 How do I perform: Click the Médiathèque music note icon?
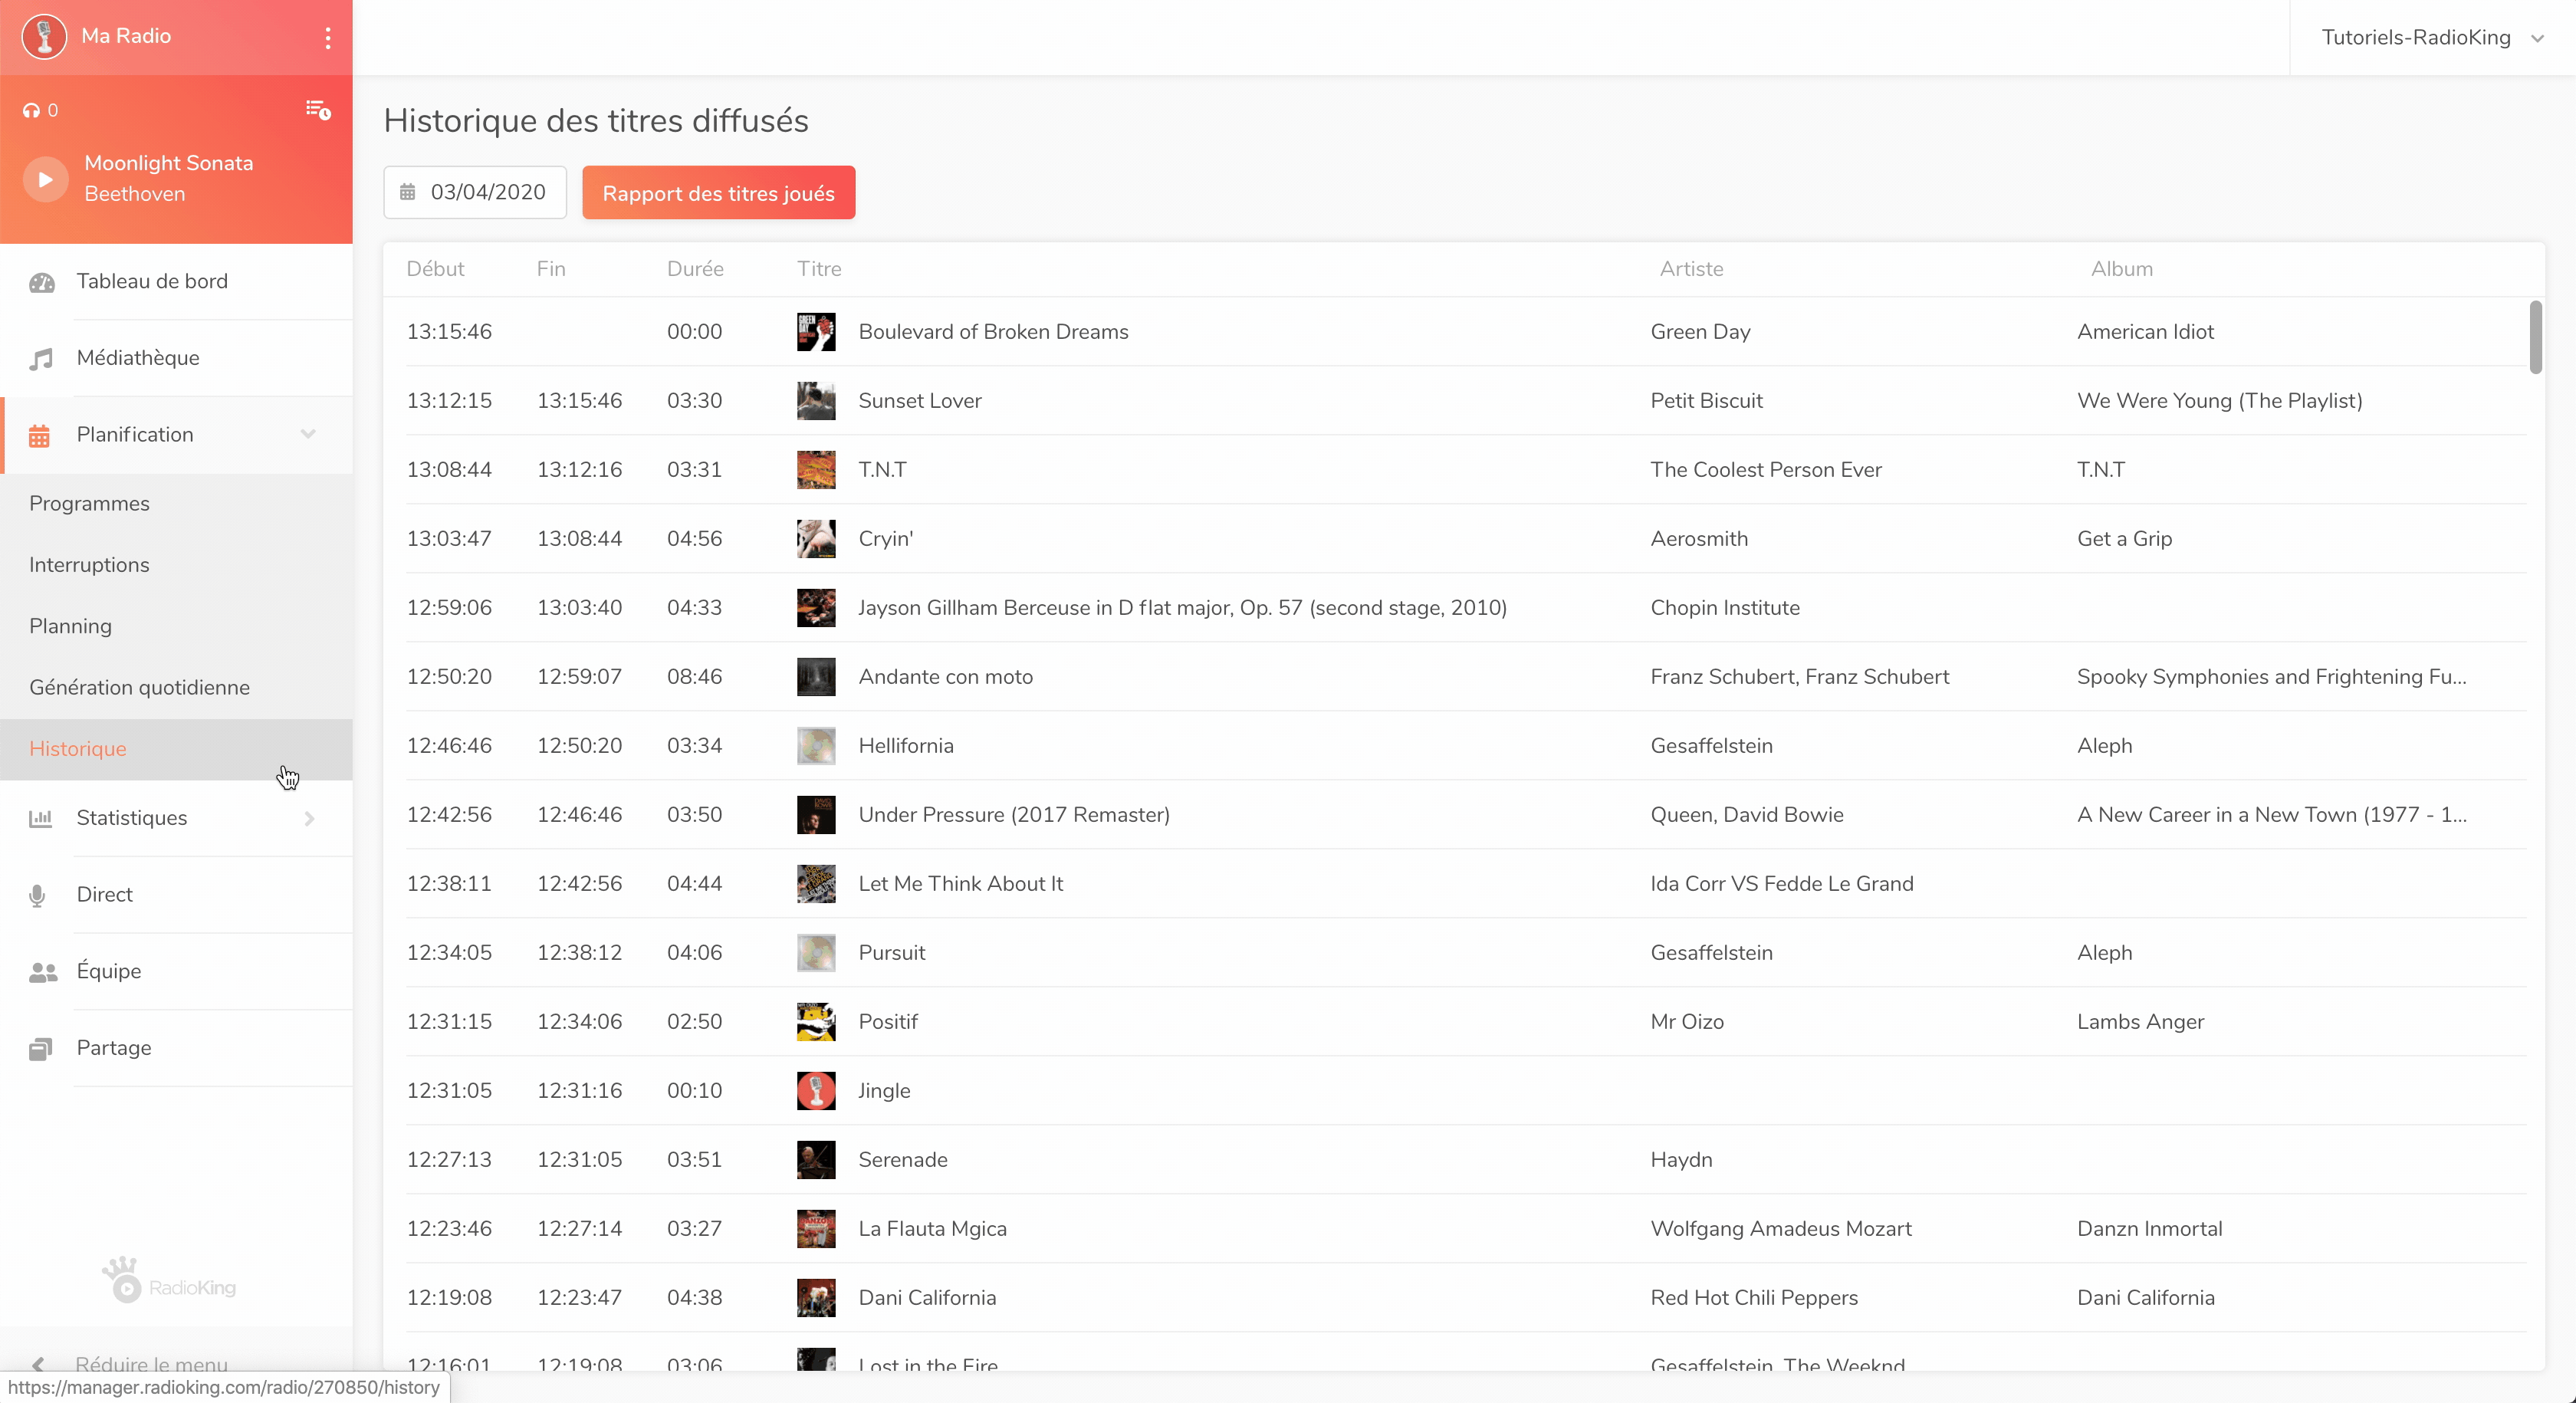pyautogui.click(x=41, y=359)
